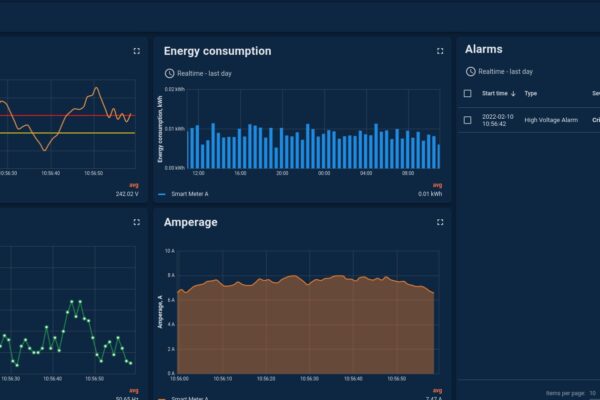Expand the Amperage widget to fullscreen
This screenshot has height=400, width=600.
click(440, 222)
